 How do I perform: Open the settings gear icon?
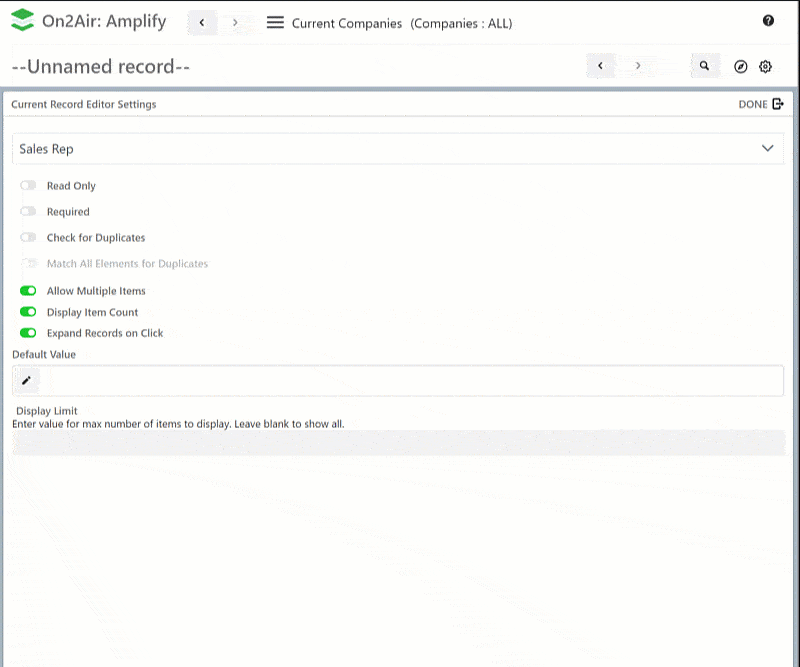(x=766, y=66)
